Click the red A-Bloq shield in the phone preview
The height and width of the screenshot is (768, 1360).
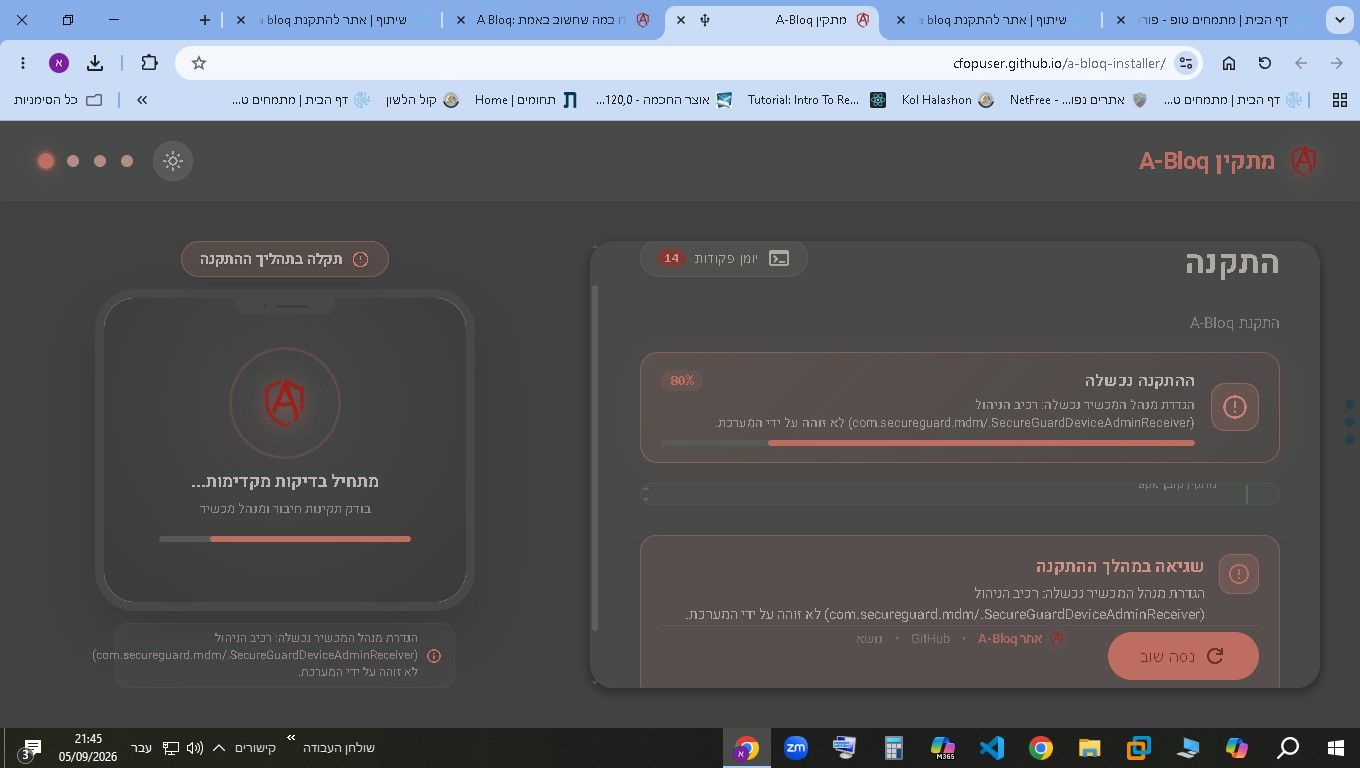tap(285, 403)
